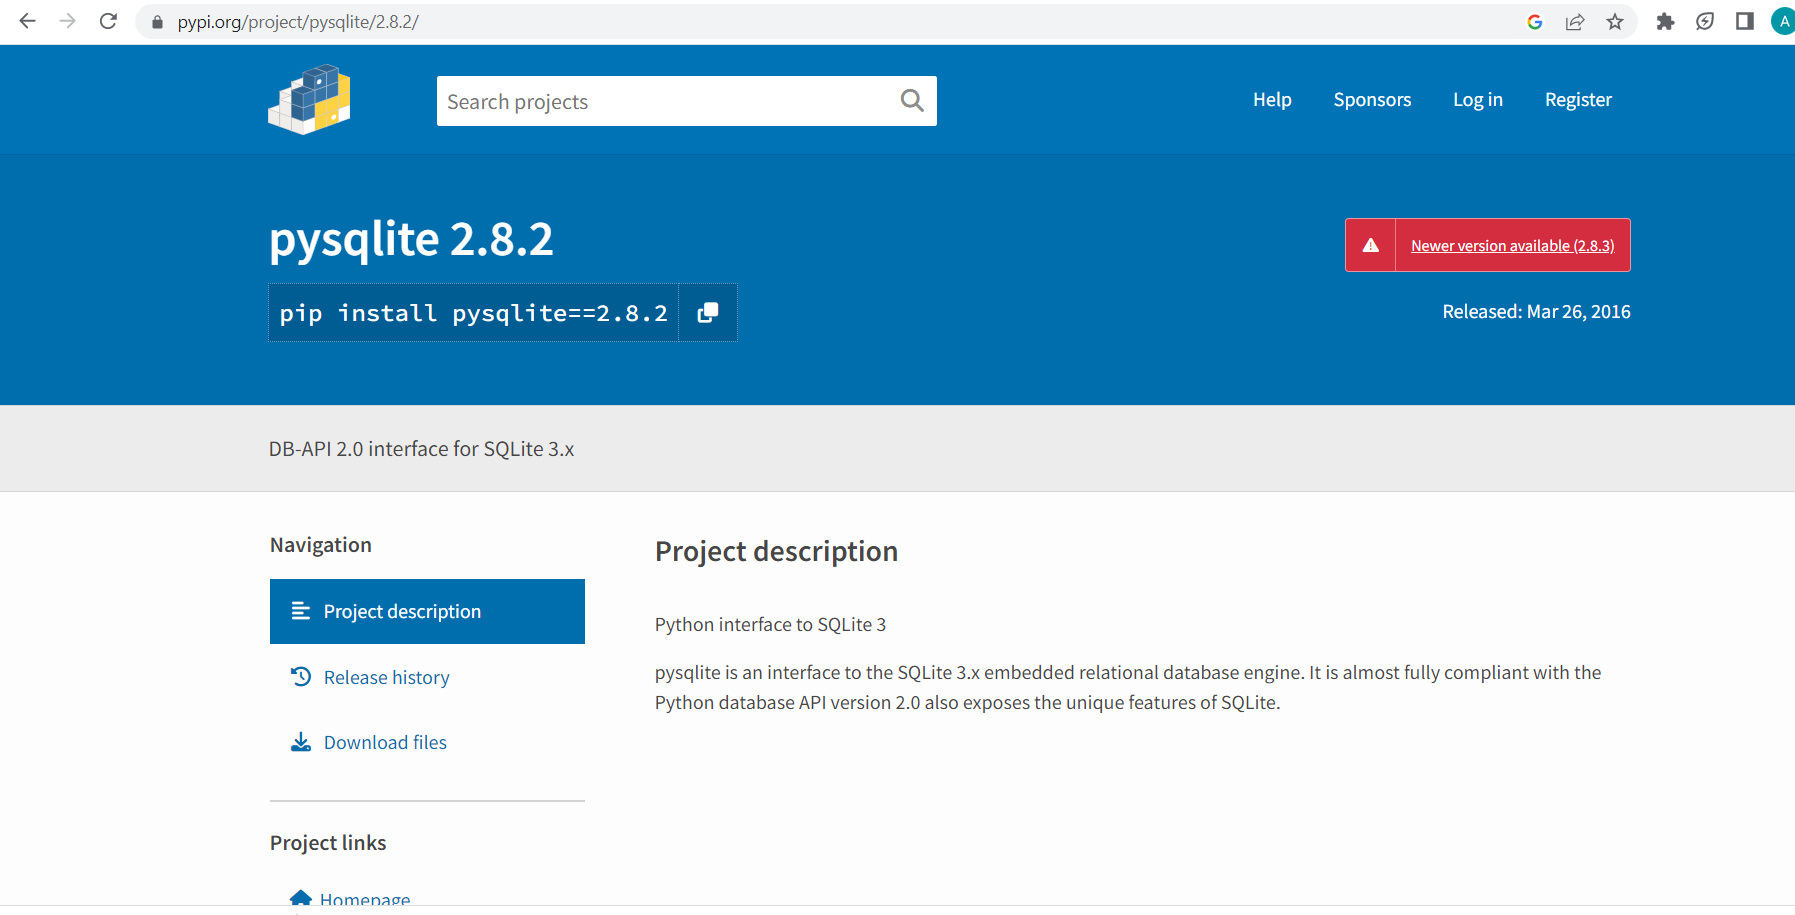Open the Release history tab
The height and width of the screenshot is (915, 1795).
[427, 677]
